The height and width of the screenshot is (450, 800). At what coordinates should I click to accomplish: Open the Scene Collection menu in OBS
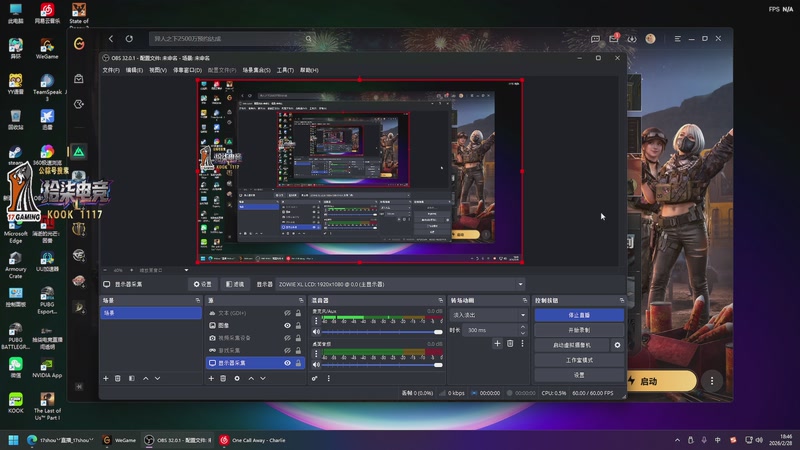[x=256, y=70]
